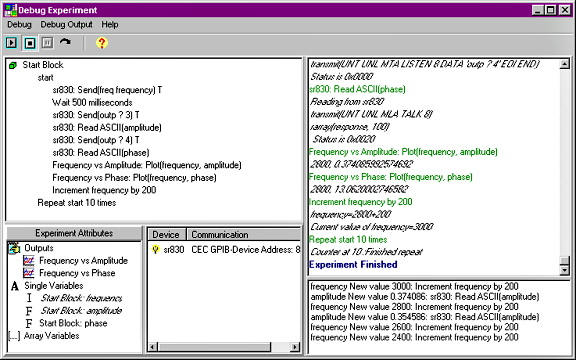Click 'Counter at 10: Finished repeat' log line

point(367,252)
